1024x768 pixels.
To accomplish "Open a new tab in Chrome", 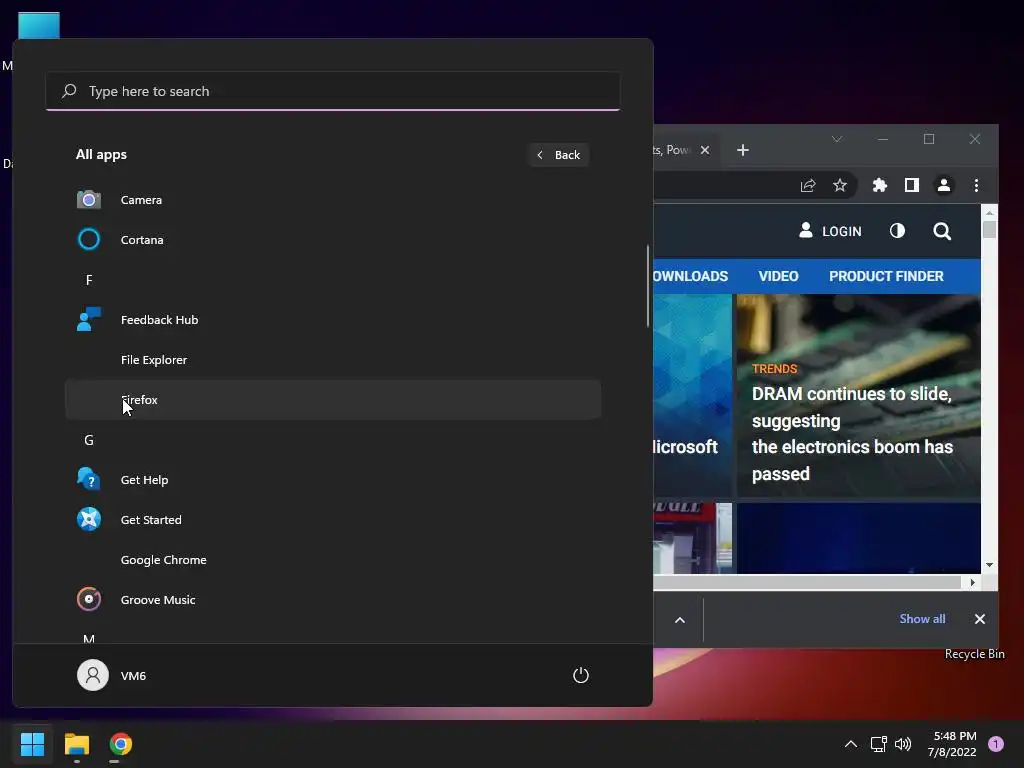I will (743, 150).
